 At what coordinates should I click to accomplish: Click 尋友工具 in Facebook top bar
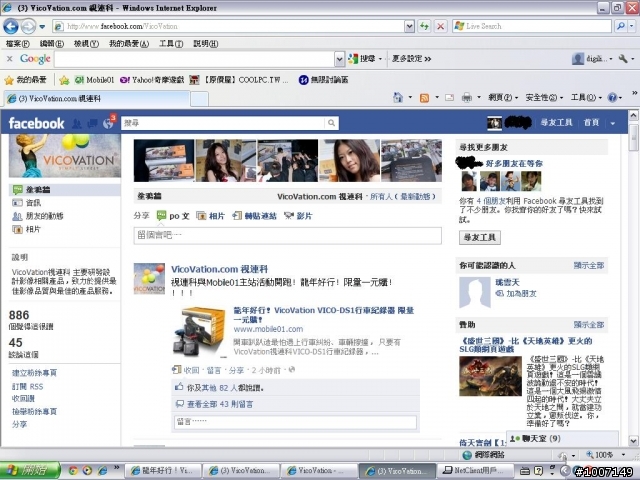click(556, 122)
